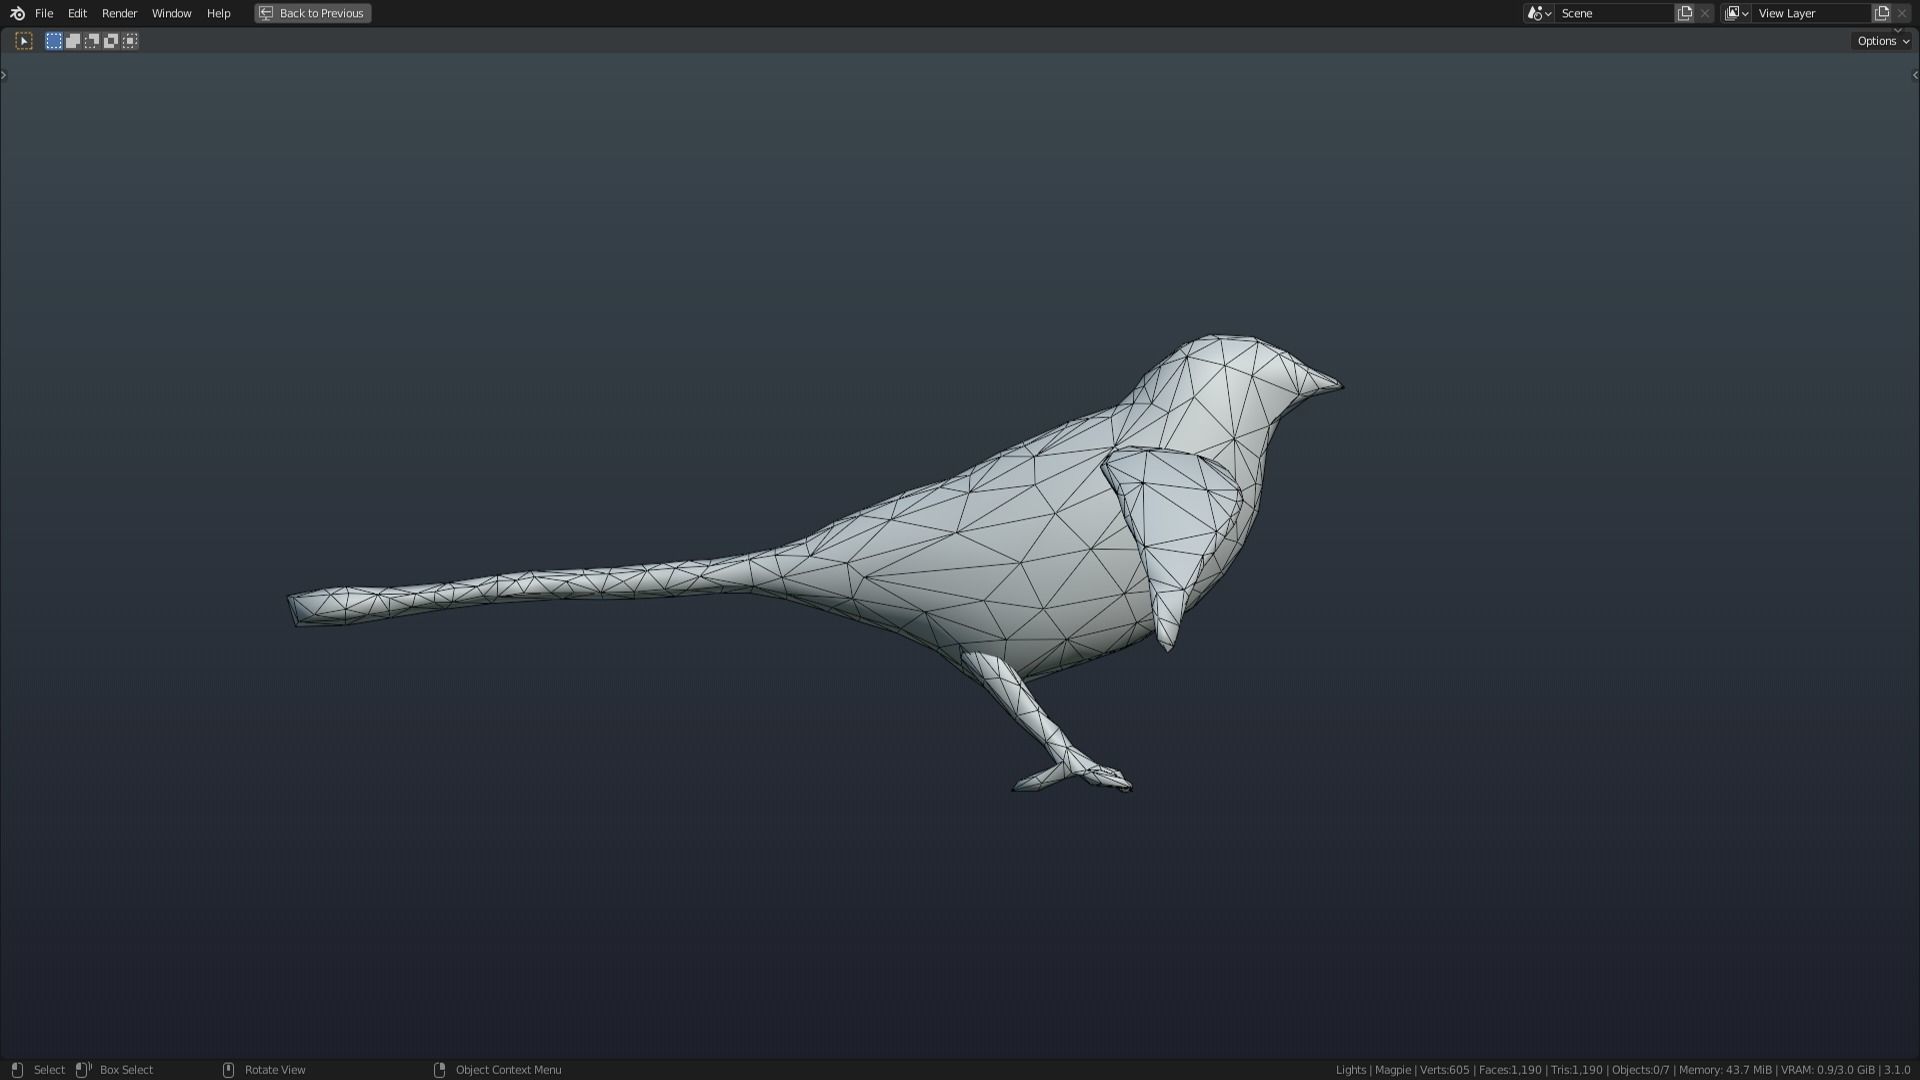
Task: Choose Subtract Selection mode
Action: coord(92,41)
